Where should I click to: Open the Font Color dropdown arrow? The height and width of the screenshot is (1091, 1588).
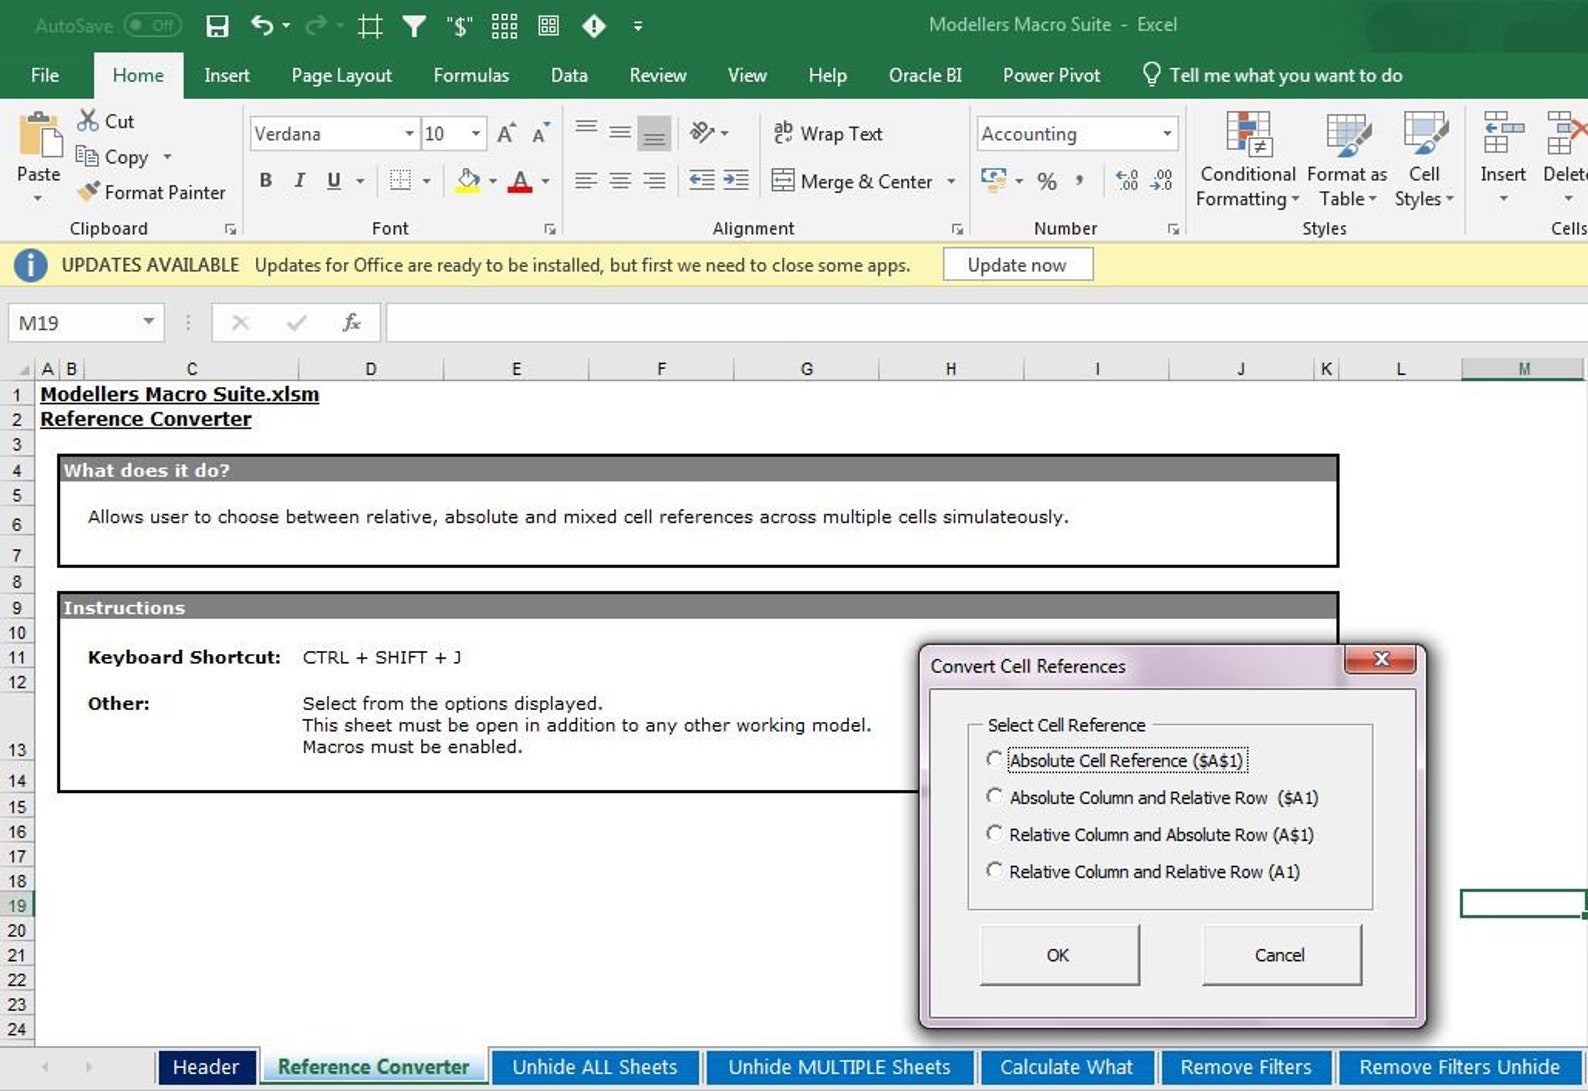(x=545, y=181)
